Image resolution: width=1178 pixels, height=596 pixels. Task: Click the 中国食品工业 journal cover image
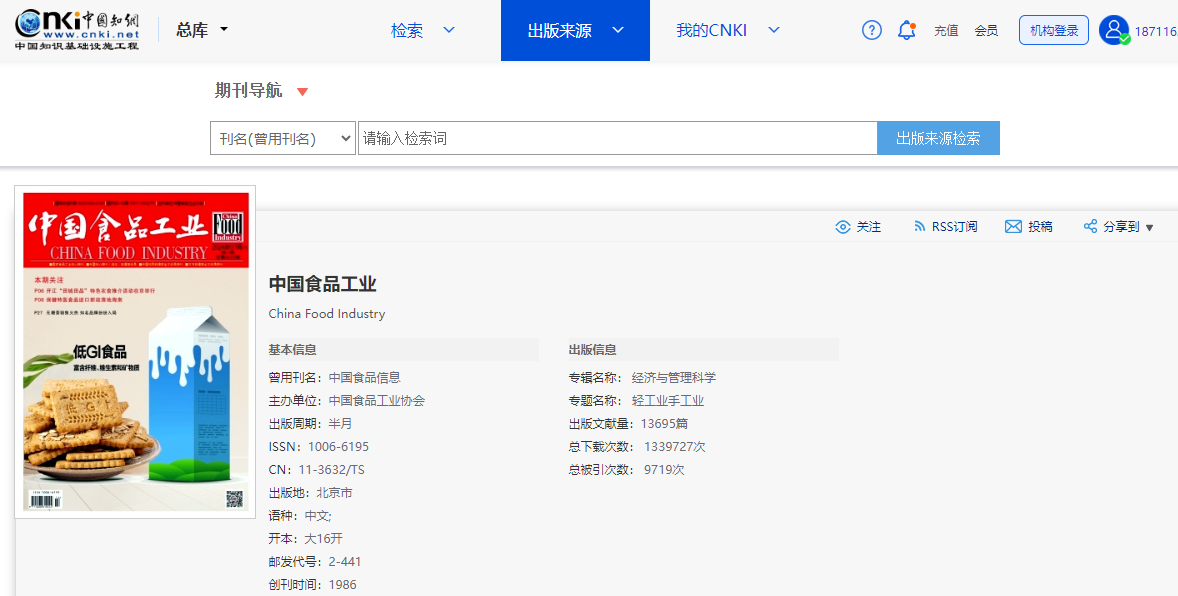click(135, 352)
